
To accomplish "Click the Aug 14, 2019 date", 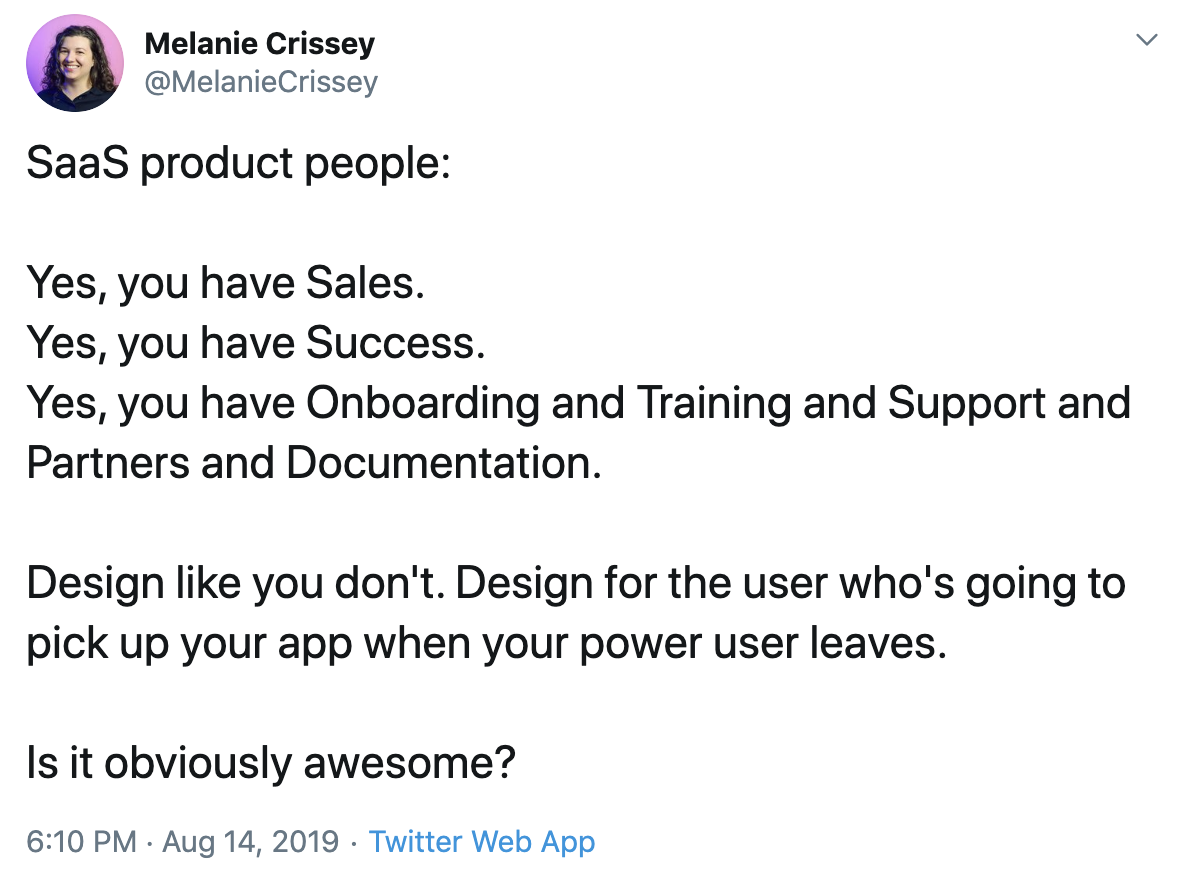I will [250, 842].
